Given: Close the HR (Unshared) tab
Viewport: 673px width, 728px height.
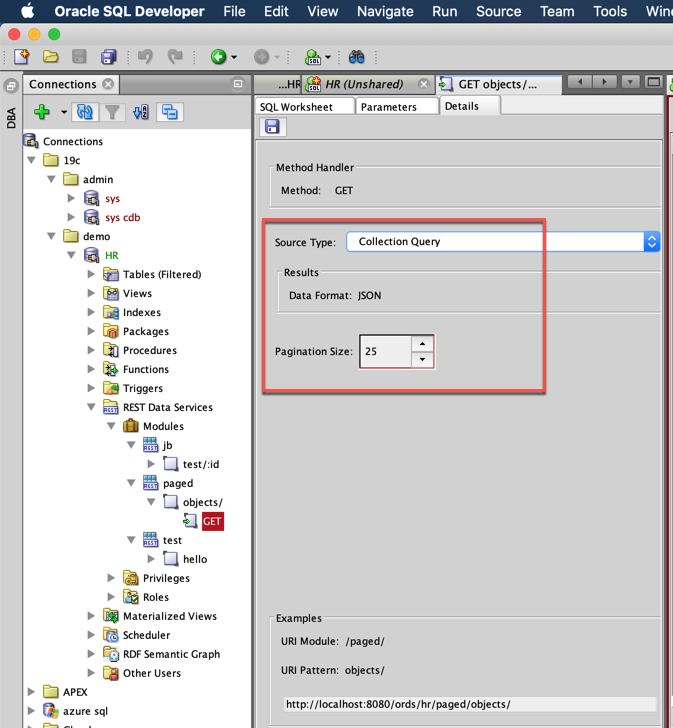Looking at the screenshot, I should point(423,84).
